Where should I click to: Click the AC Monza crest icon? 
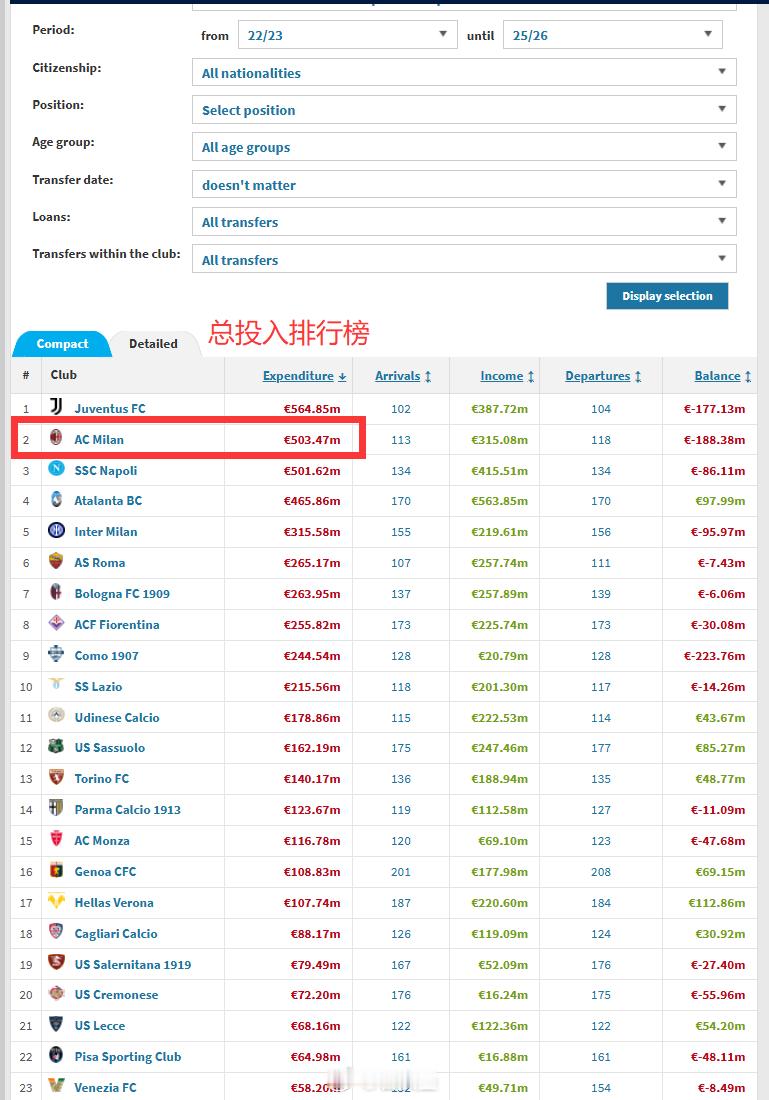coord(56,838)
